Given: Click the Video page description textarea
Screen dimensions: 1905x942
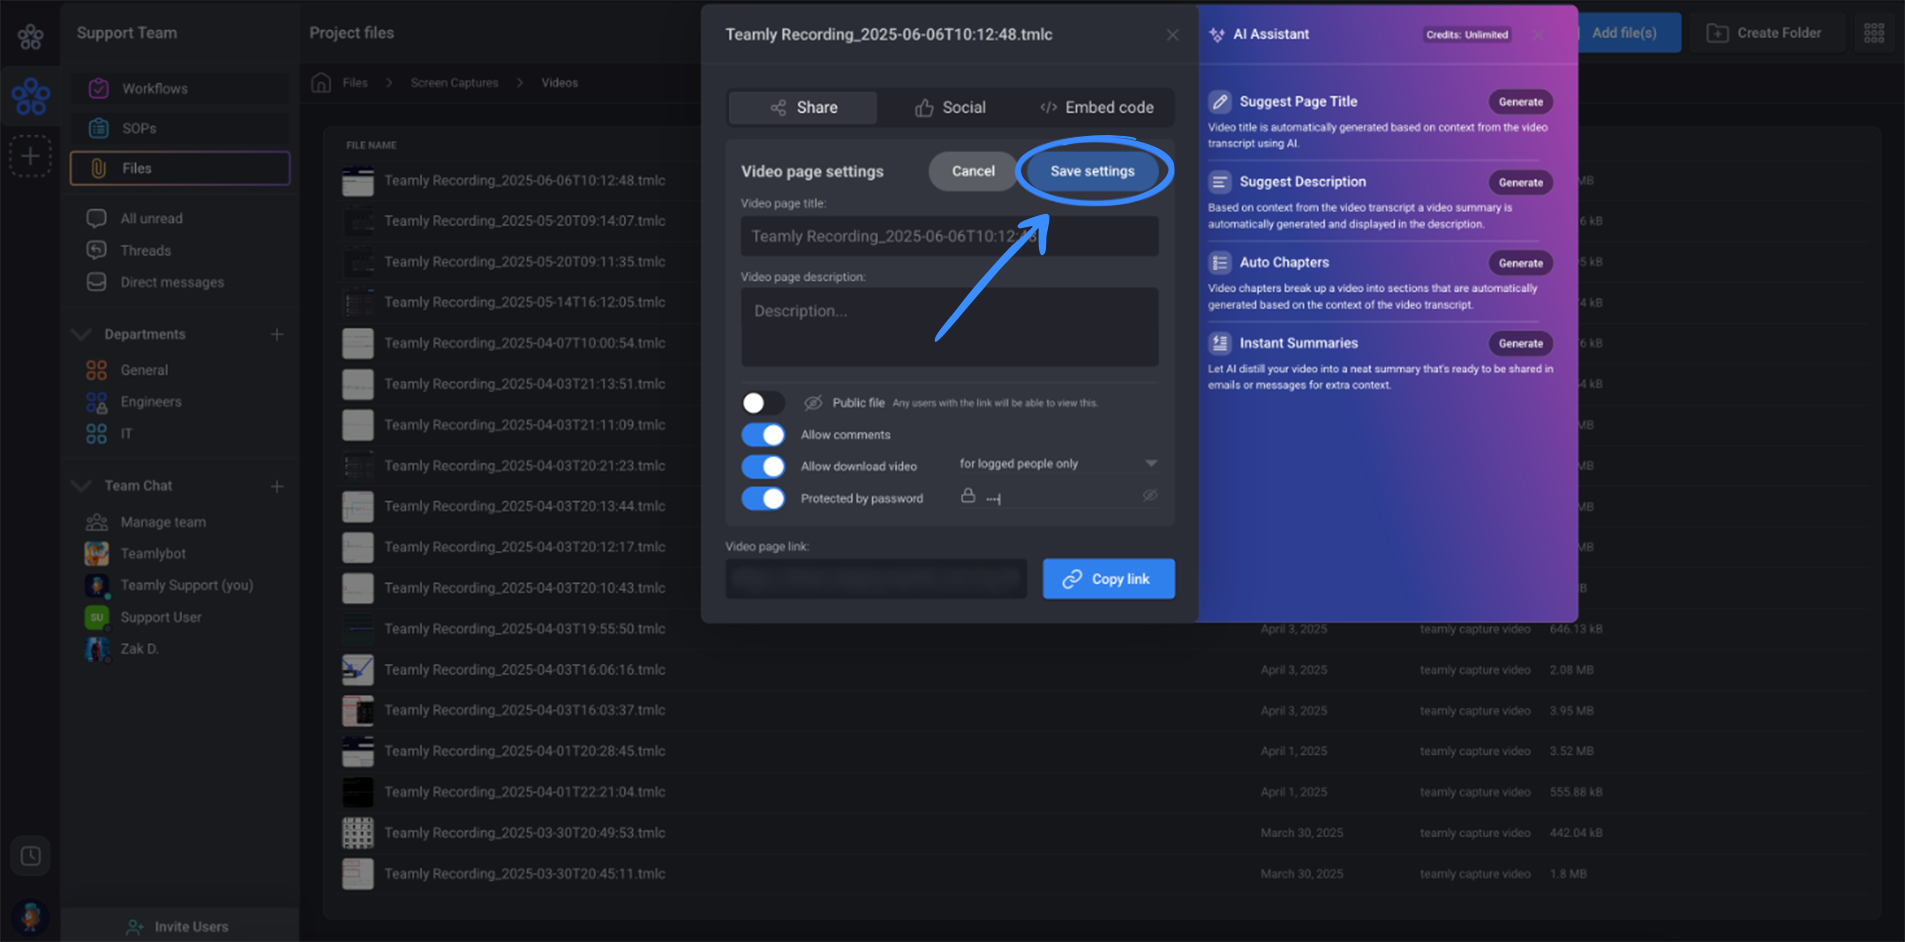Looking at the screenshot, I should coord(949,327).
